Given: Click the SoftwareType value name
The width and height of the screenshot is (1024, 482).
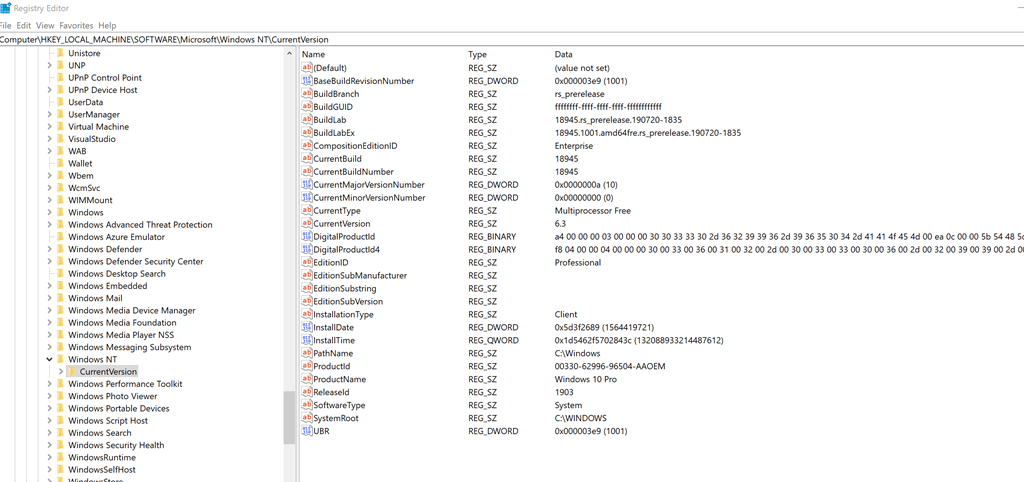Looking at the screenshot, I should (340, 405).
